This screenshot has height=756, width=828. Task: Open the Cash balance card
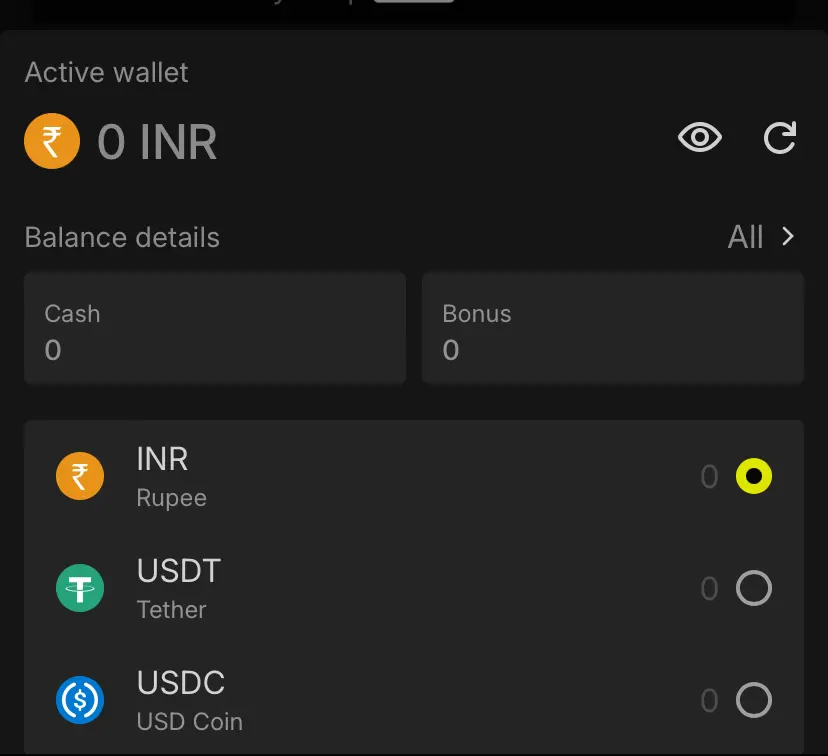click(215, 328)
